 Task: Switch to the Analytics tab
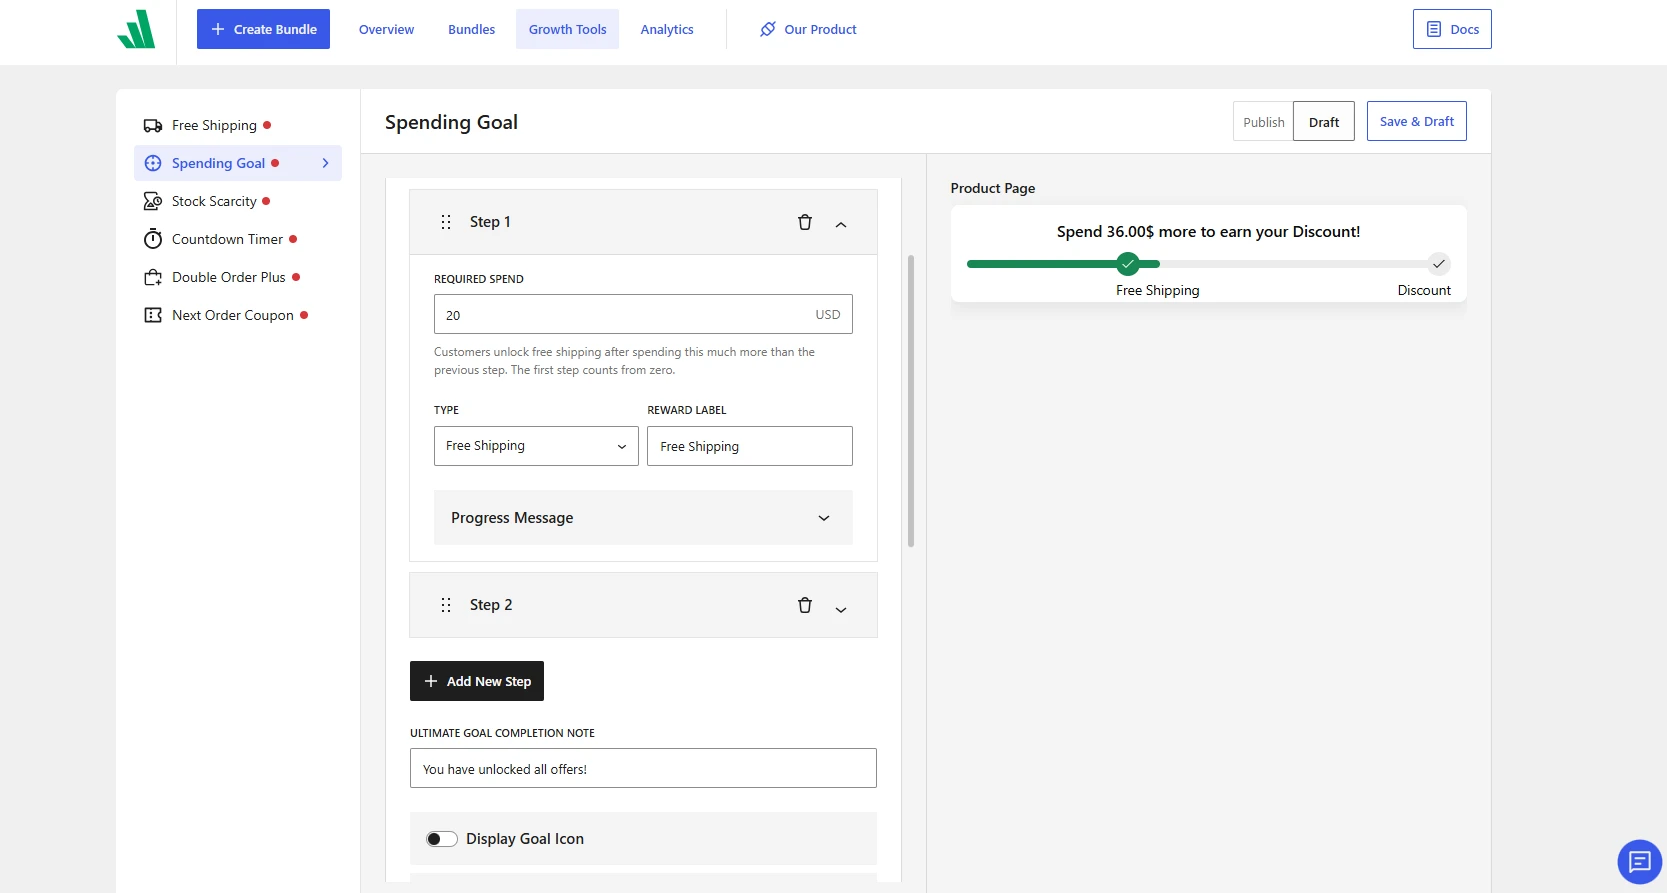667,29
